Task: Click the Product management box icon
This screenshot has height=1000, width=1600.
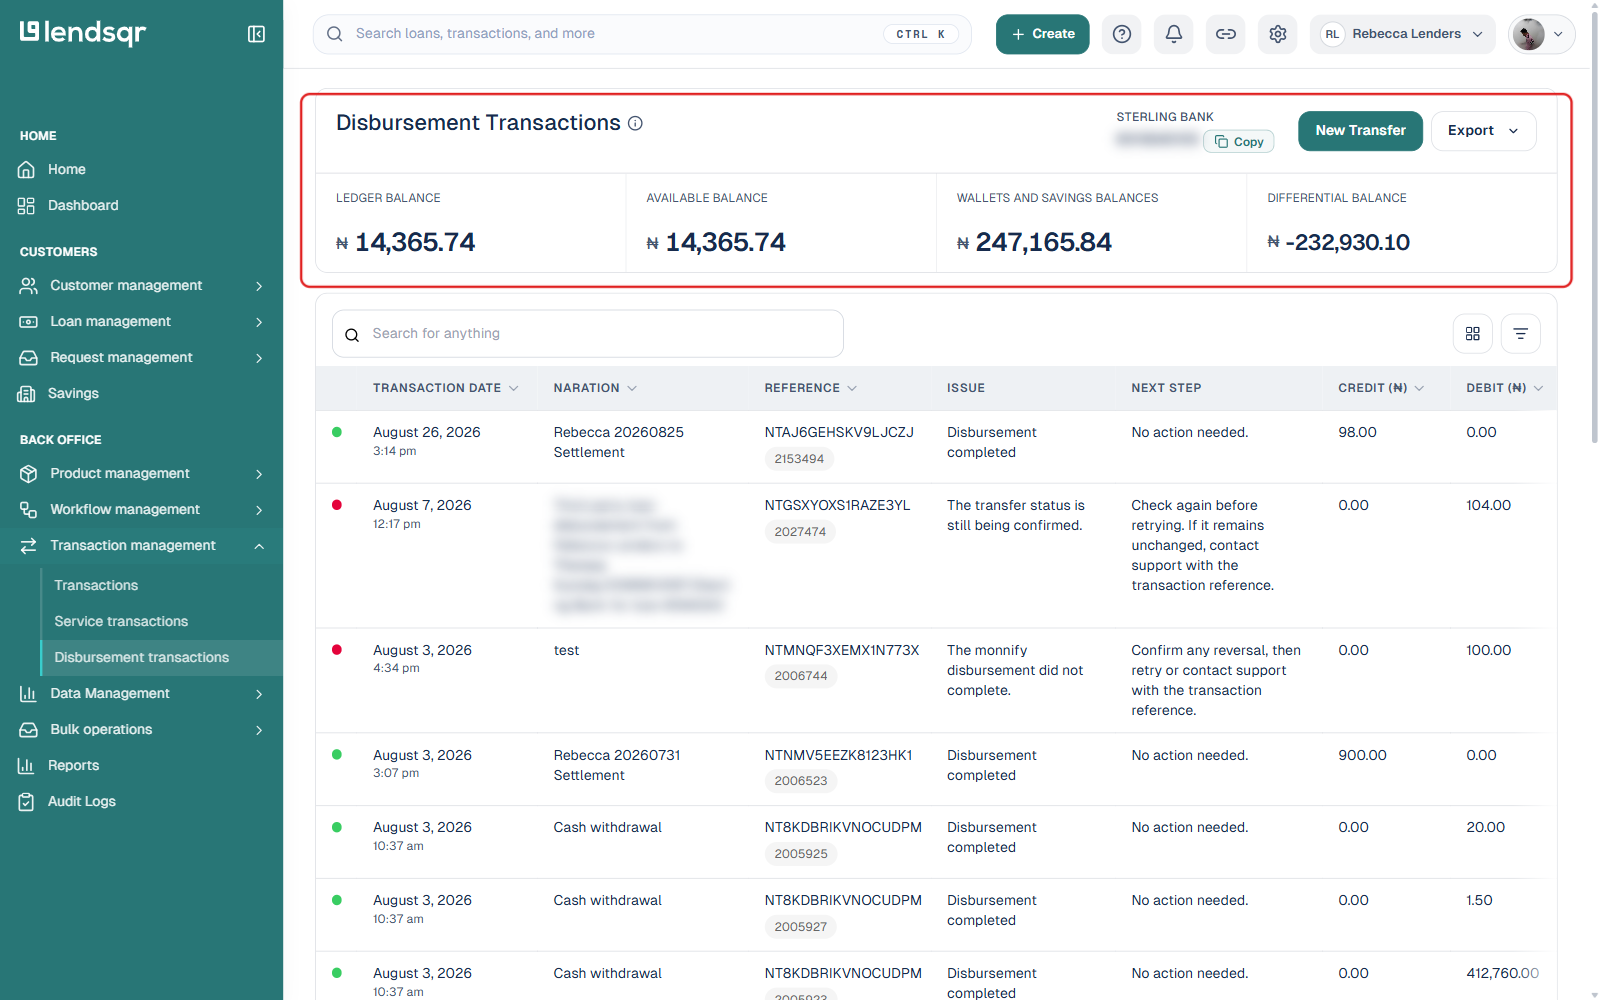Action: (28, 474)
